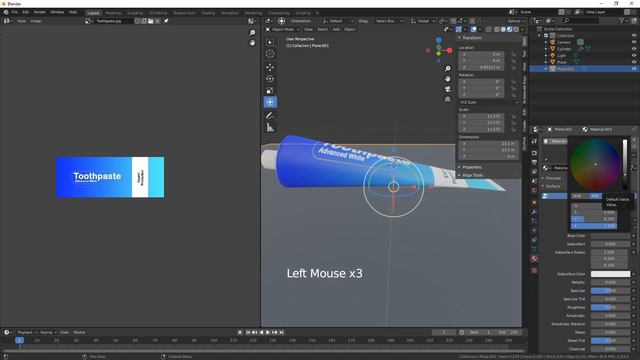This screenshot has height=360, width=640.
Task: Open the Material properties tab icon
Action: (534, 258)
